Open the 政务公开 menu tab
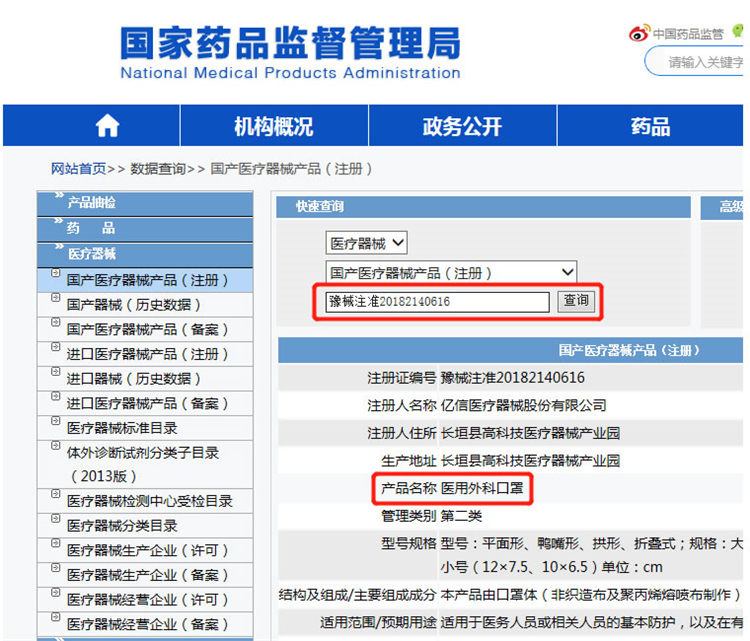Image resolution: width=750 pixels, height=641 pixels. point(462,126)
